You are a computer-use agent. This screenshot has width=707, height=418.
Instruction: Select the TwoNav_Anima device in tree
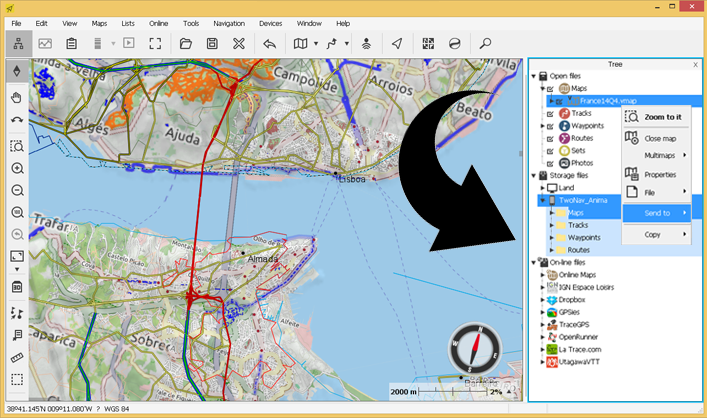pyautogui.click(x=583, y=200)
